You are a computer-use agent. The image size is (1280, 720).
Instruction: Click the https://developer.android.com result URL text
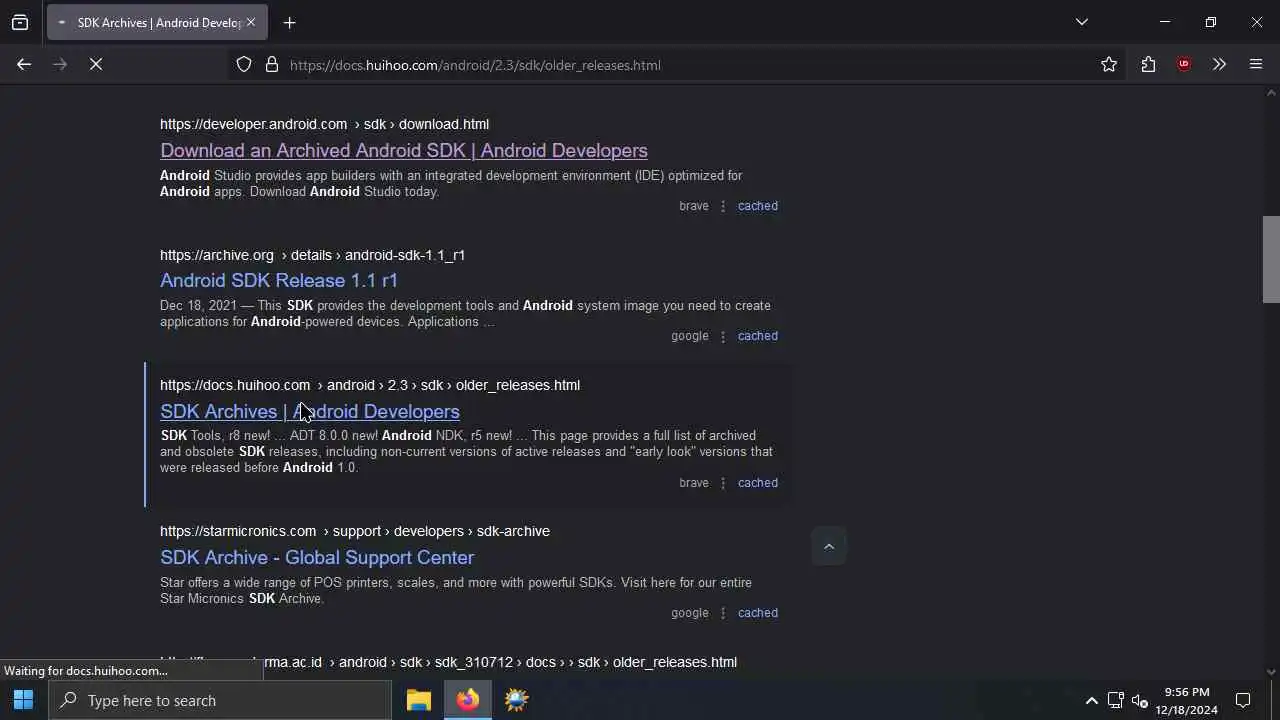pos(253,124)
